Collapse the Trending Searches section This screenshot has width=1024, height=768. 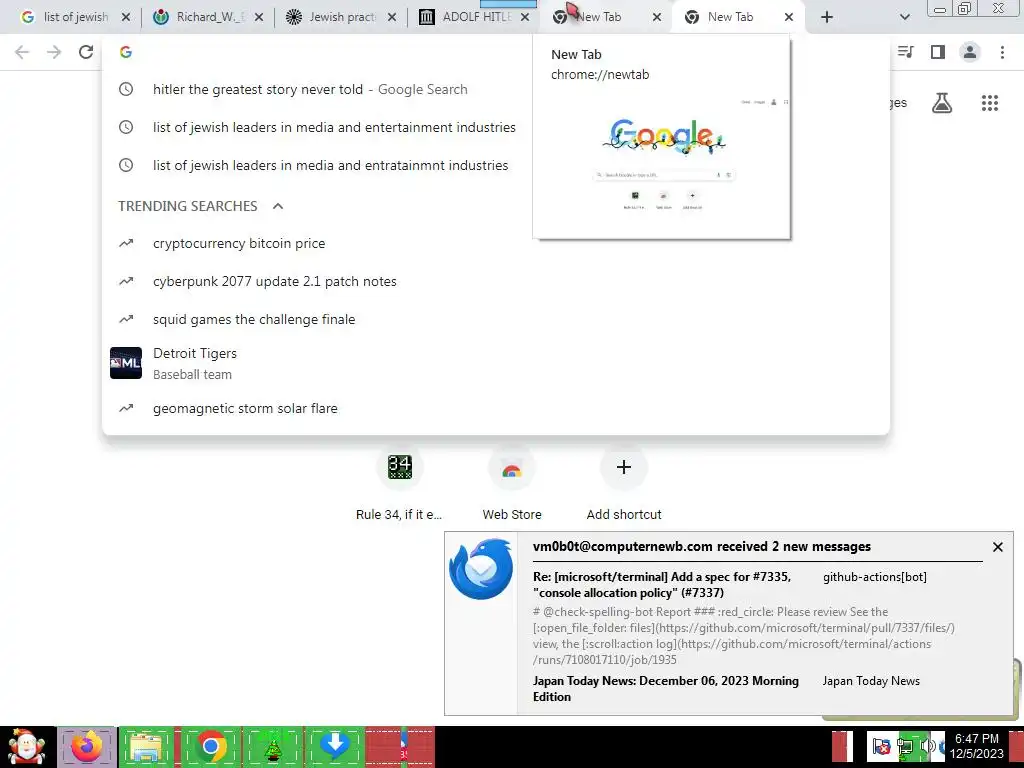[x=278, y=206]
